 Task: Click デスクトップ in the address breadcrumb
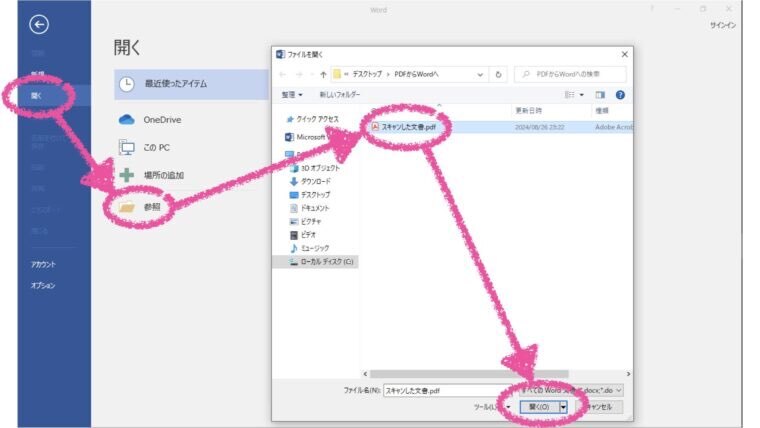(367, 74)
